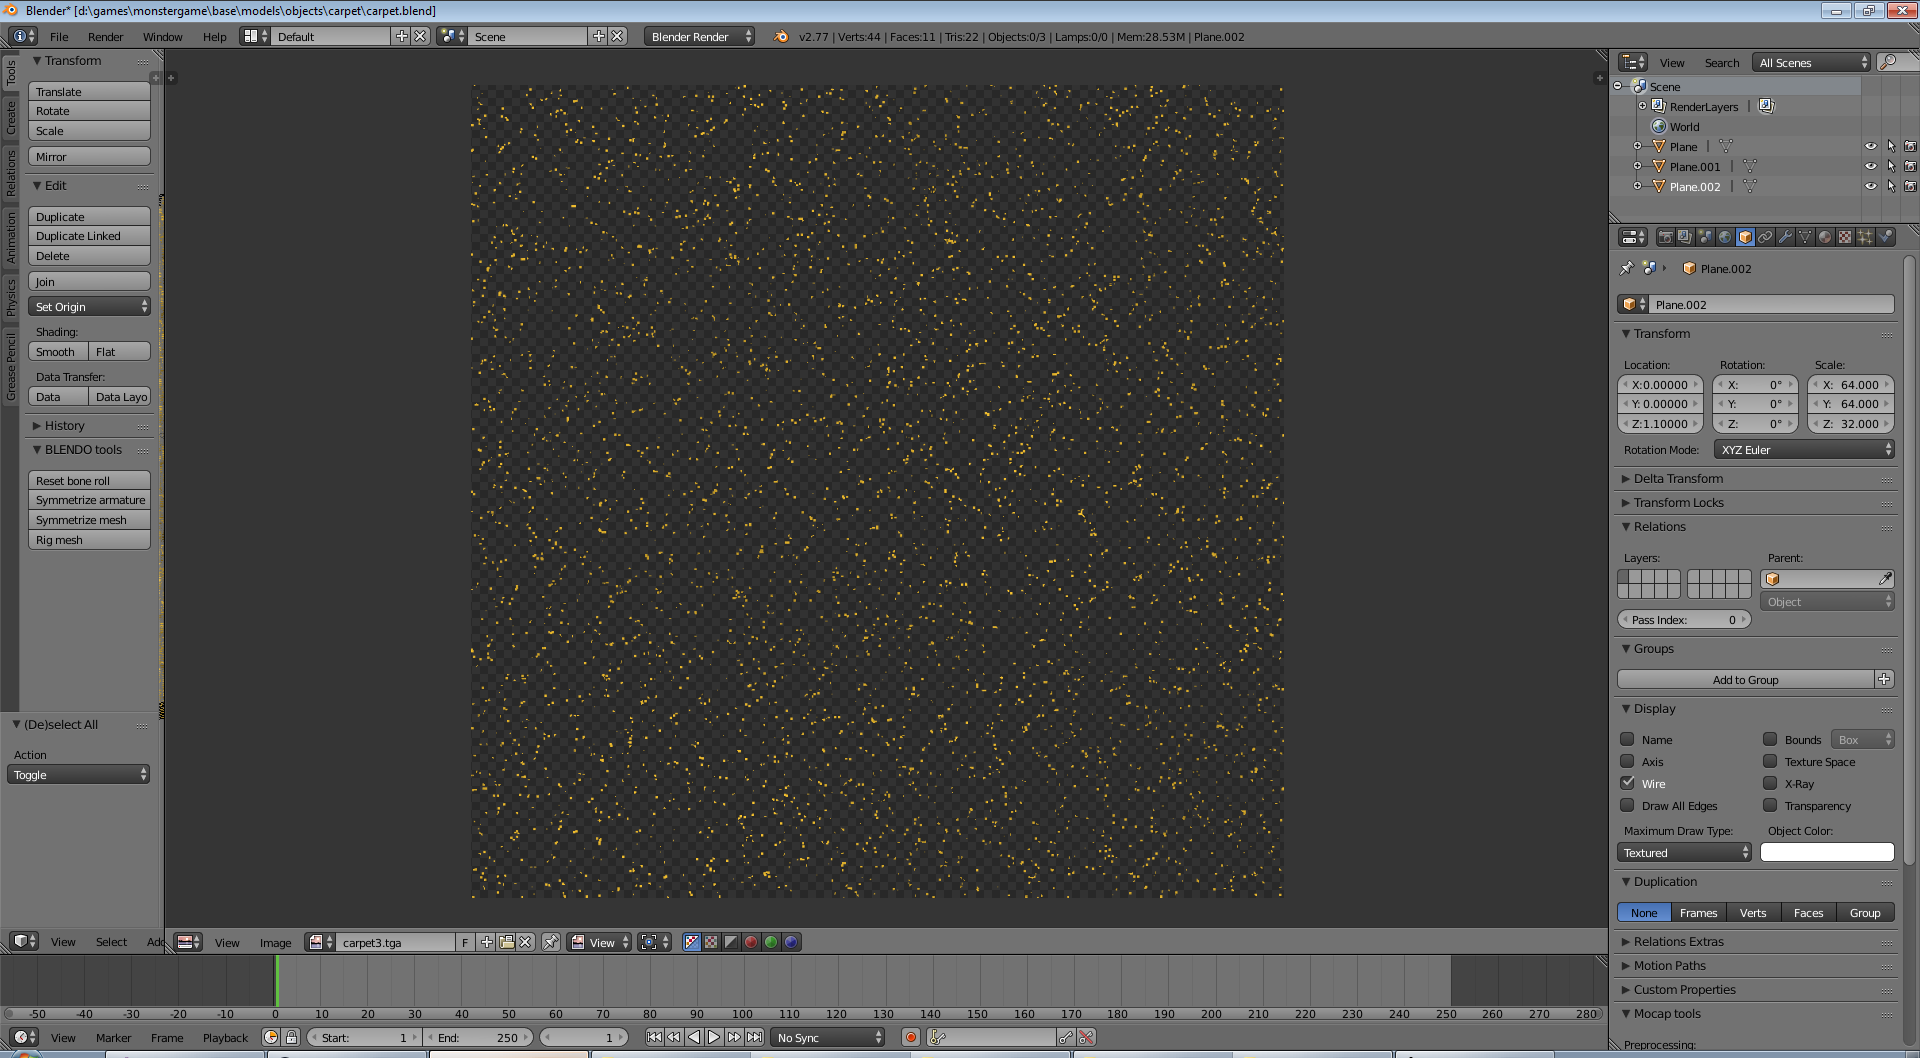Screen dimensions: 1920x1058
Task: Open the Render menu
Action: pyautogui.click(x=105, y=37)
